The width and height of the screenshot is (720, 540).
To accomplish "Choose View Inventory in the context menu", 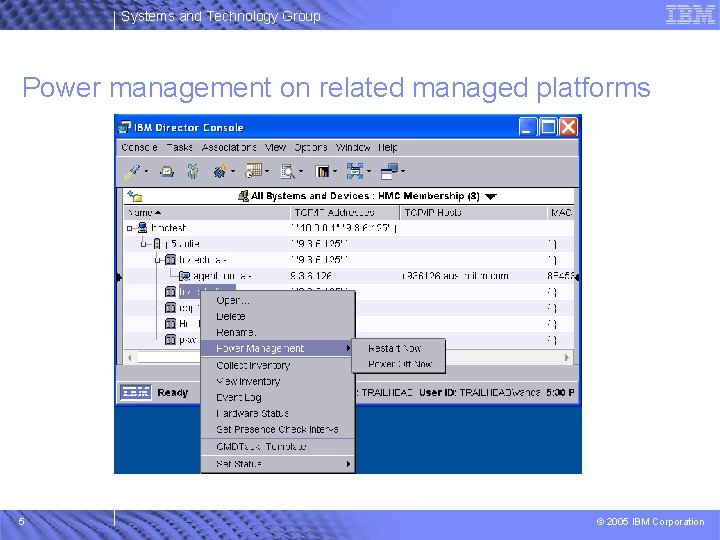I will click(x=278, y=382).
